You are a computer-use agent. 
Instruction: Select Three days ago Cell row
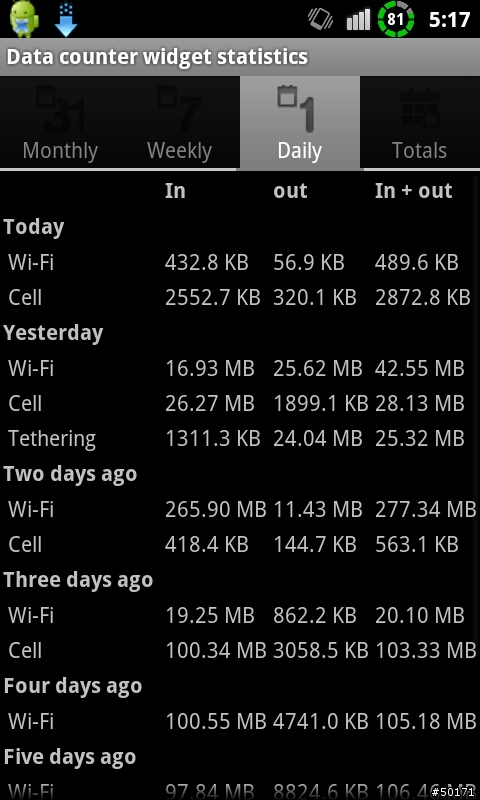click(240, 651)
